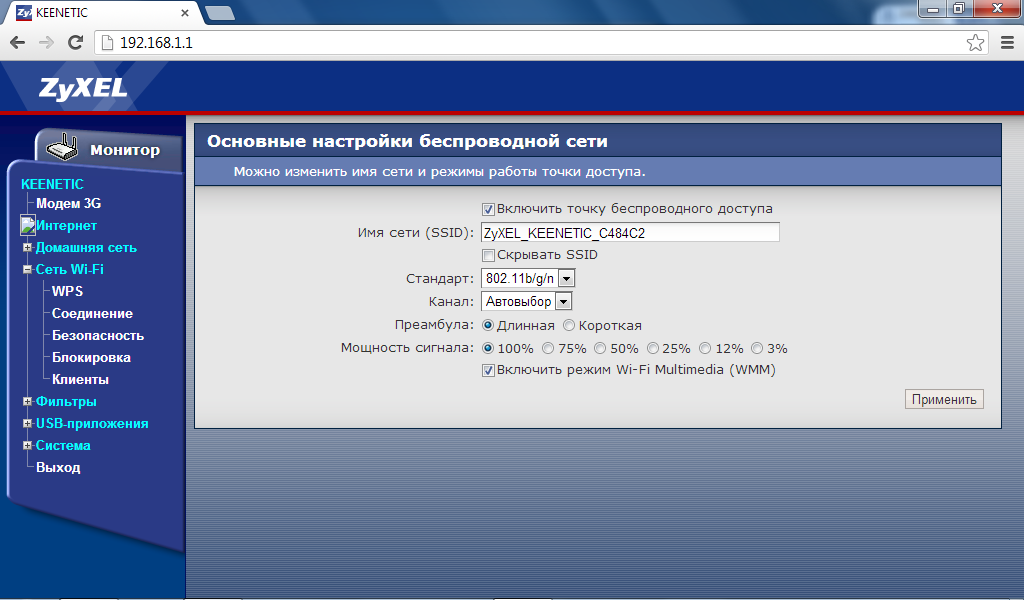Close the KEENETIC browser tab
This screenshot has width=1024, height=600.
[185, 12]
